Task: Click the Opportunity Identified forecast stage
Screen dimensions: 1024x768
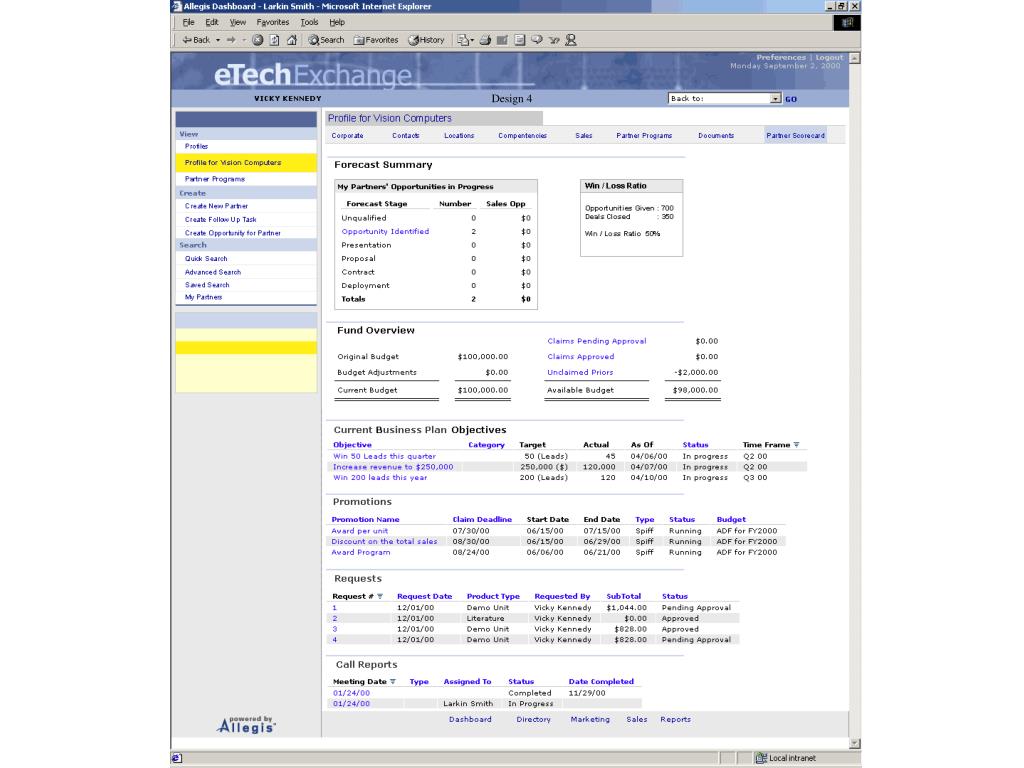Action: pyautogui.click(x=385, y=231)
